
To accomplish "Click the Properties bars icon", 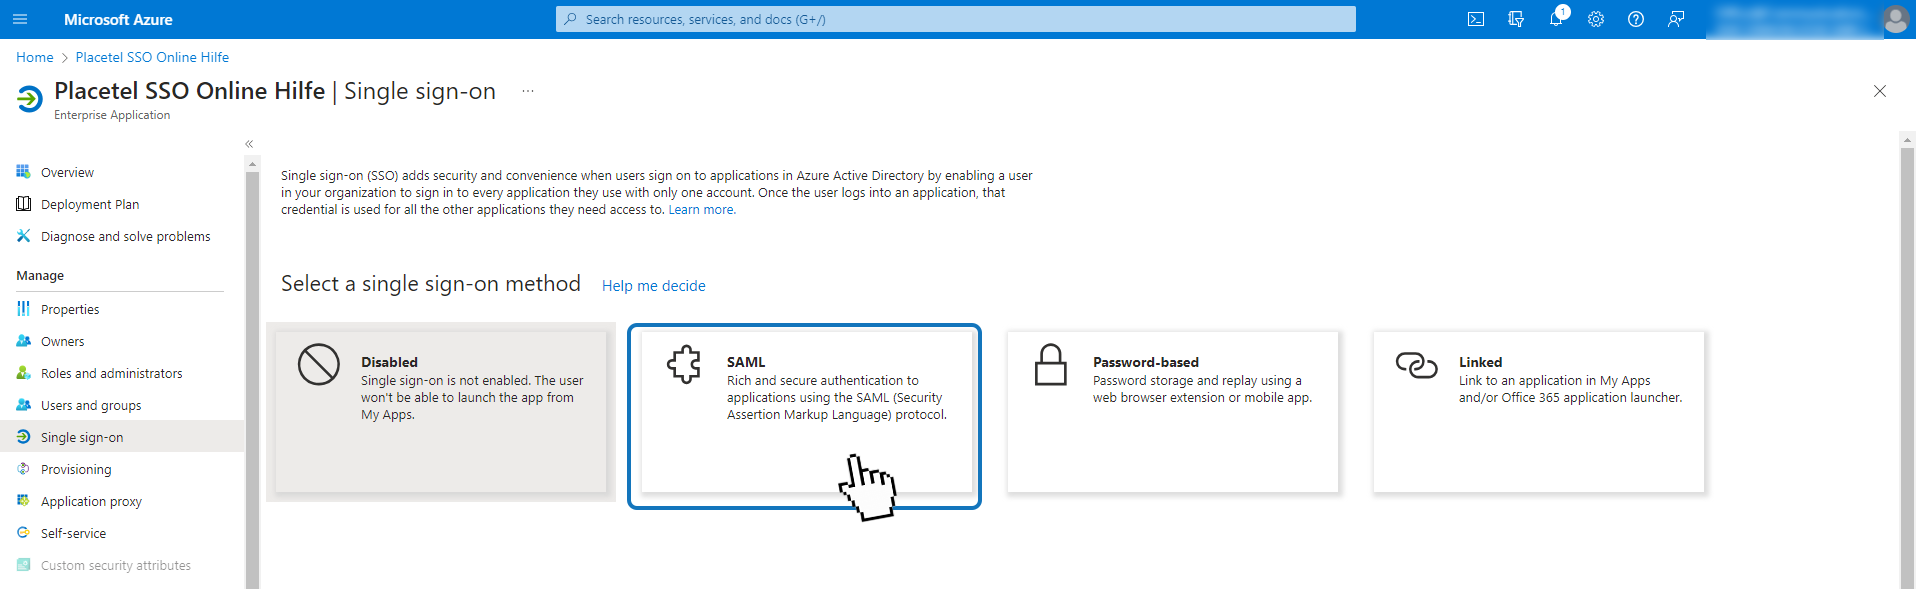I will (23, 309).
